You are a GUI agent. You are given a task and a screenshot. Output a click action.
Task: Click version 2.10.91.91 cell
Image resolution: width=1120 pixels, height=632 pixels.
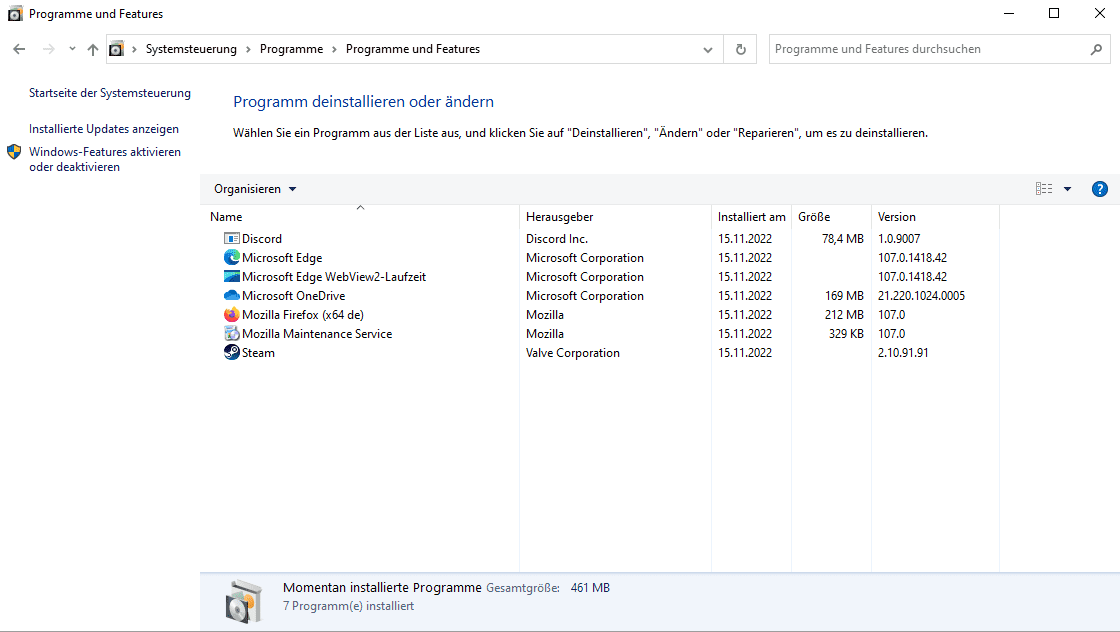(x=903, y=353)
